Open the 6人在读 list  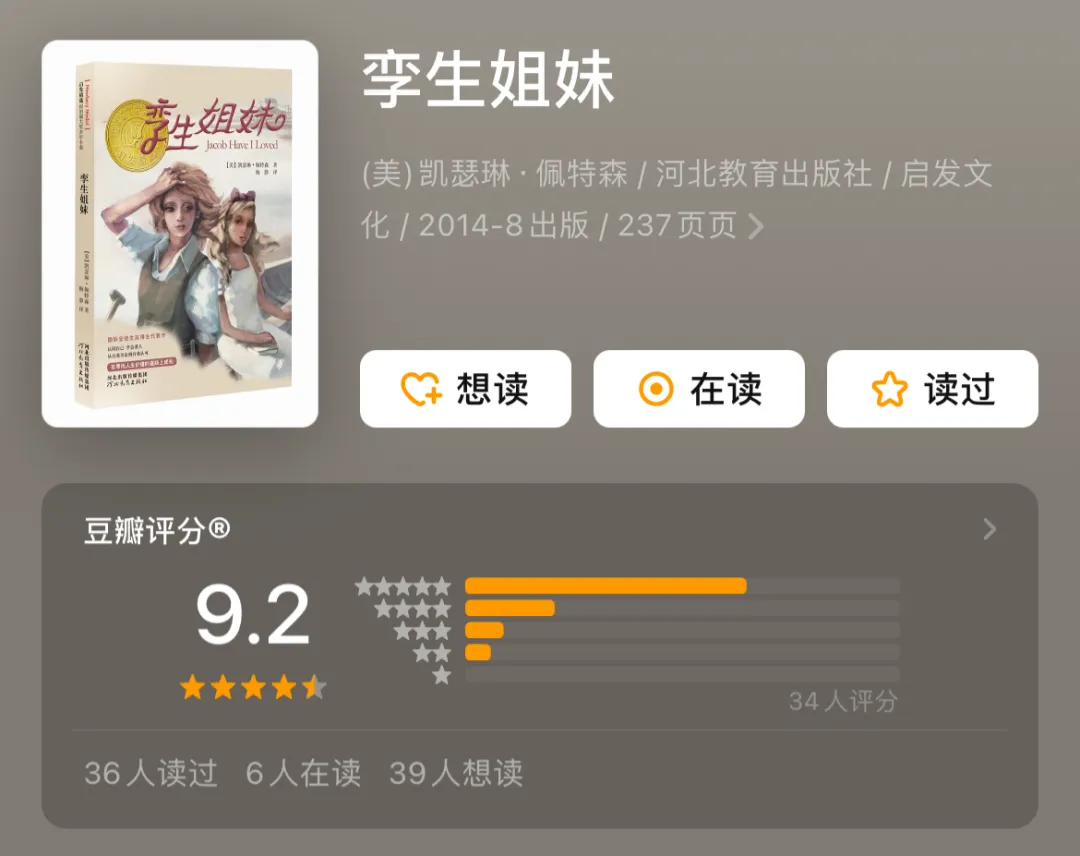point(303,773)
